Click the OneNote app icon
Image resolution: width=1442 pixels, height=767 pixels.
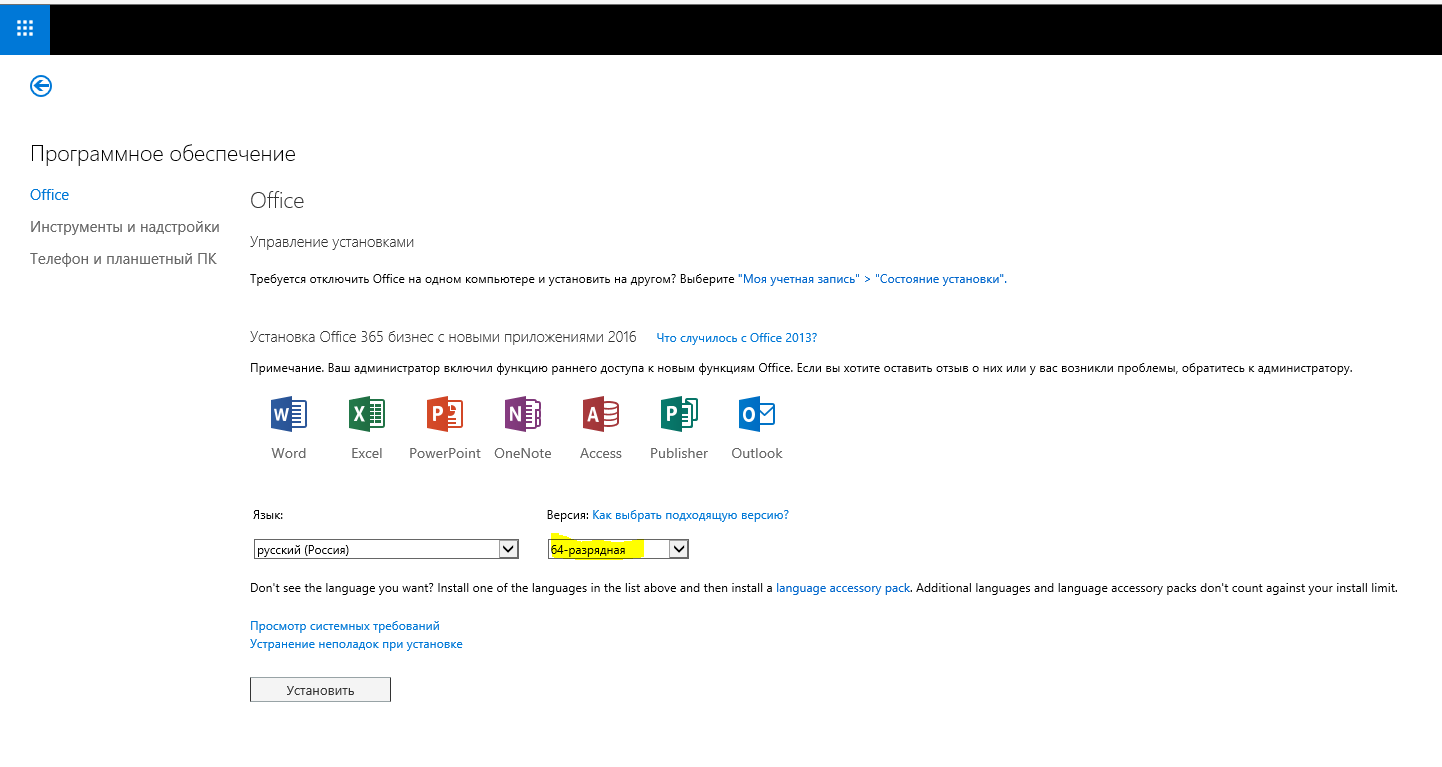[523, 414]
